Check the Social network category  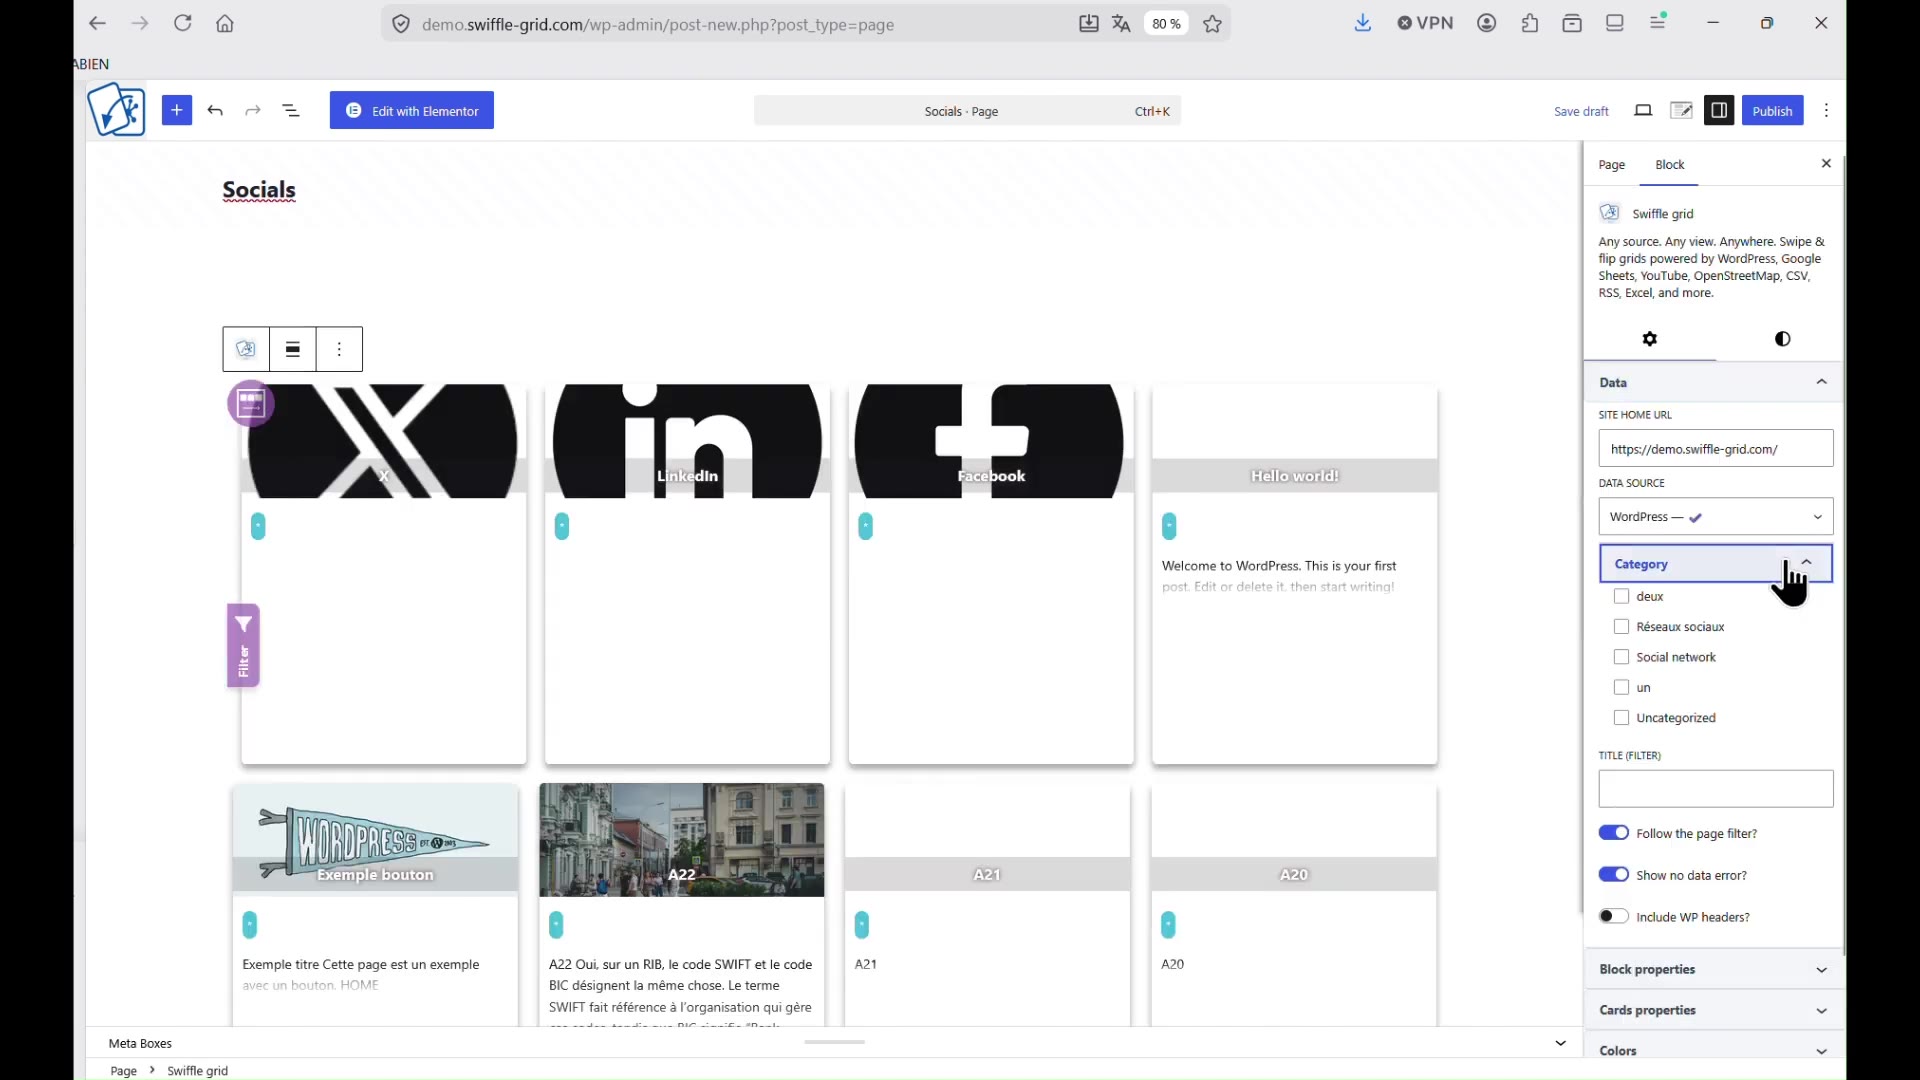(1622, 657)
